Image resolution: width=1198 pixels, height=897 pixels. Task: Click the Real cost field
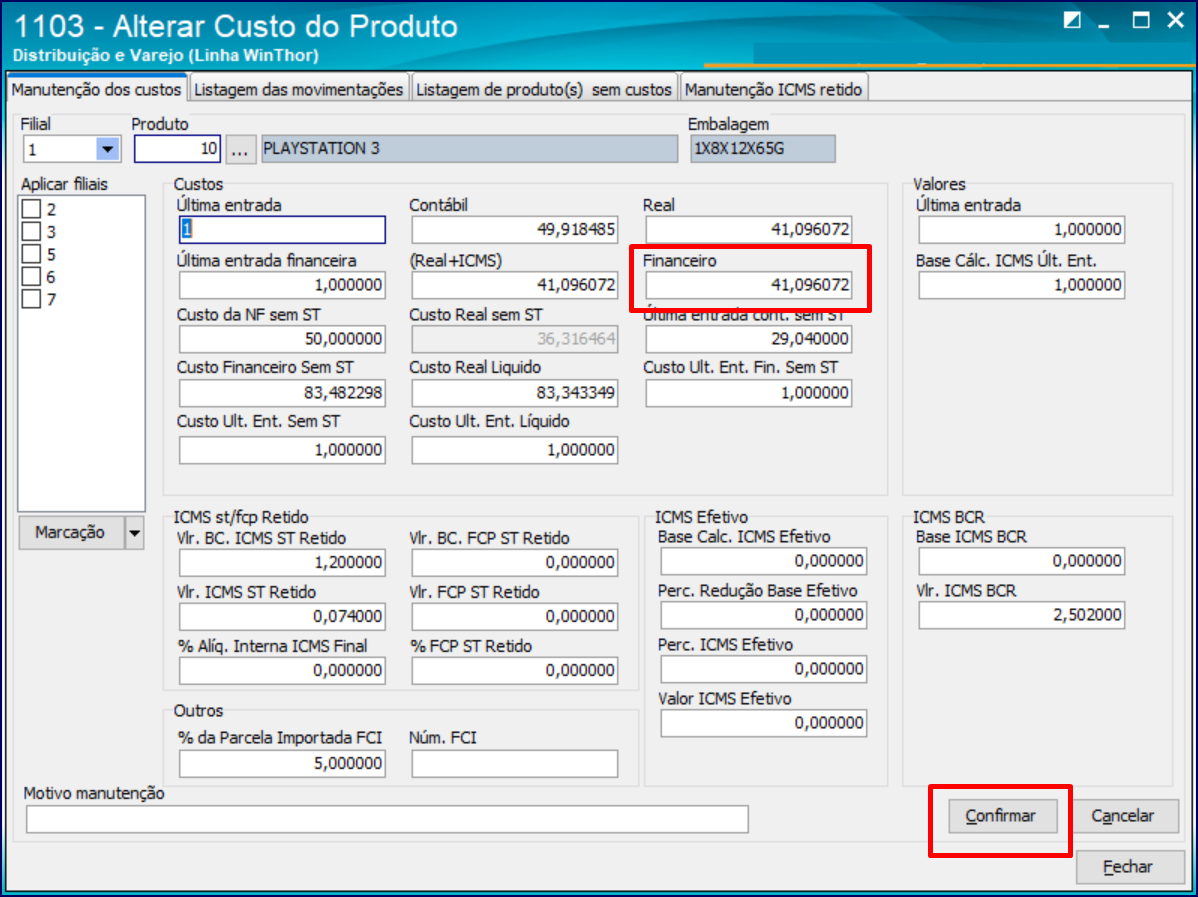pyautogui.click(x=749, y=230)
